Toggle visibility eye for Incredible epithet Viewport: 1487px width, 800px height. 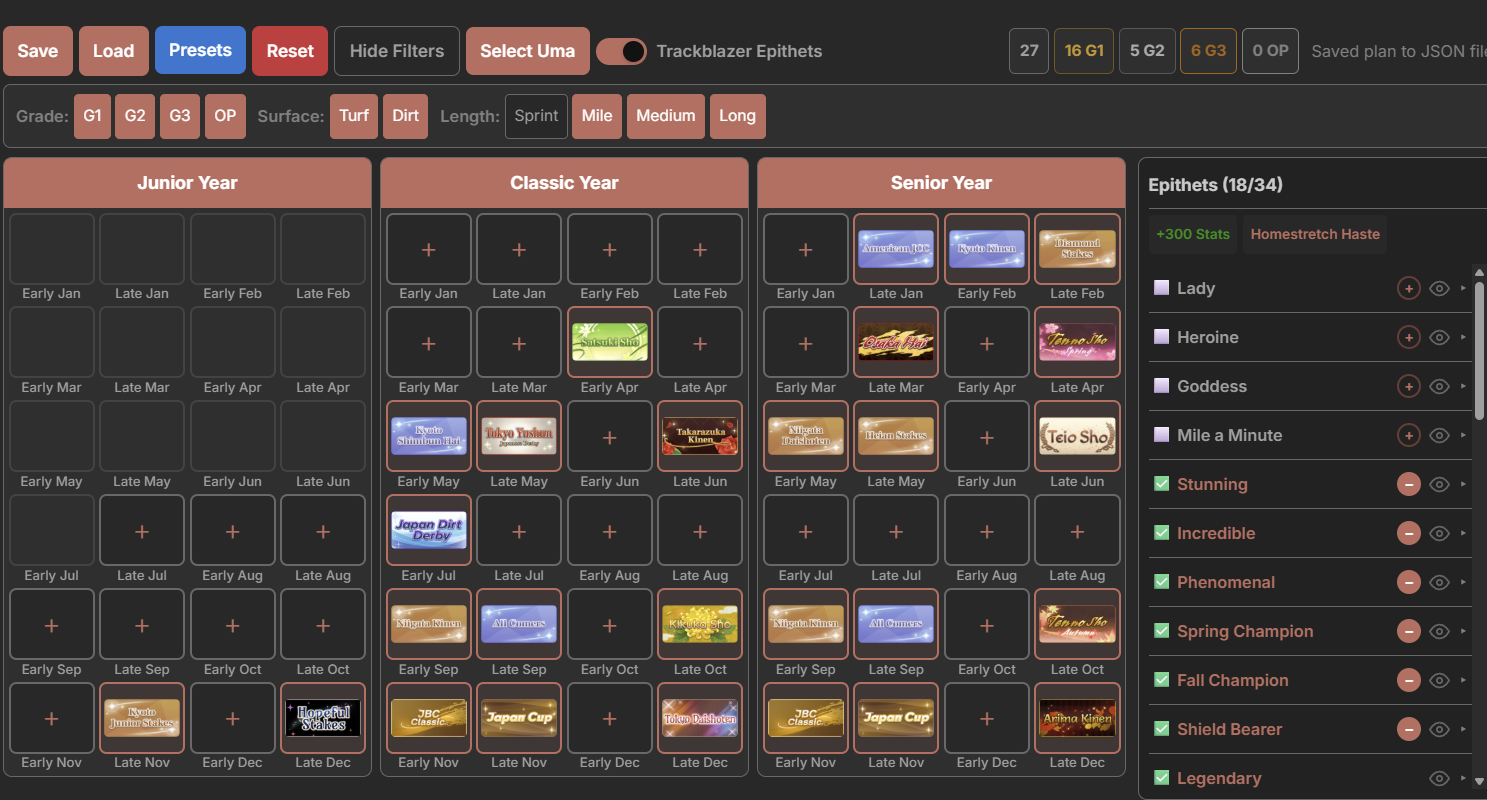1439,534
